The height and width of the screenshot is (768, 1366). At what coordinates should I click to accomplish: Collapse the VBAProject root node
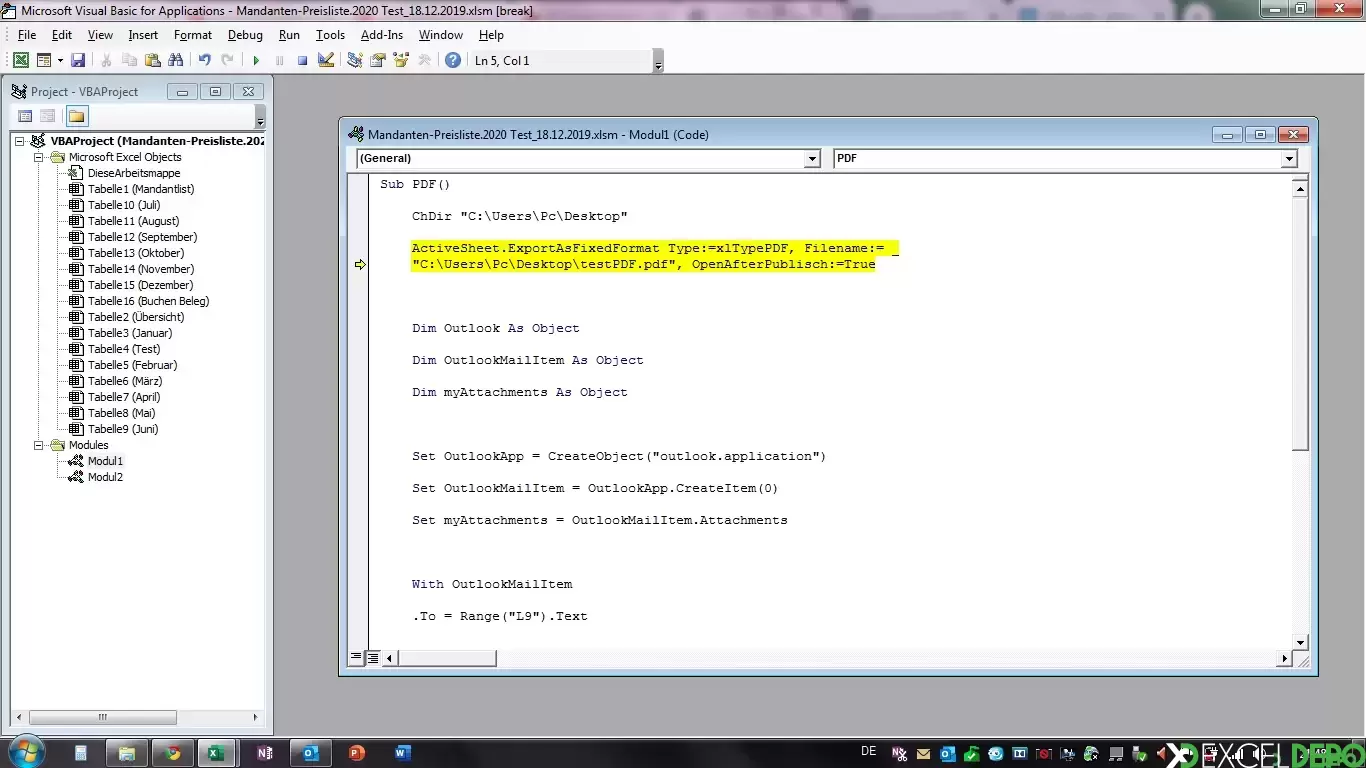20,141
